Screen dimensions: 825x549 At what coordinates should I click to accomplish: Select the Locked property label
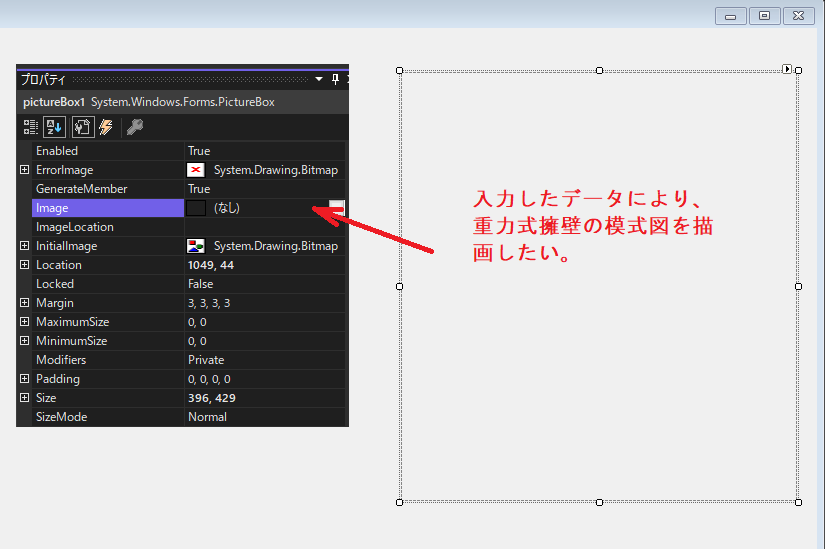click(x=55, y=284)
